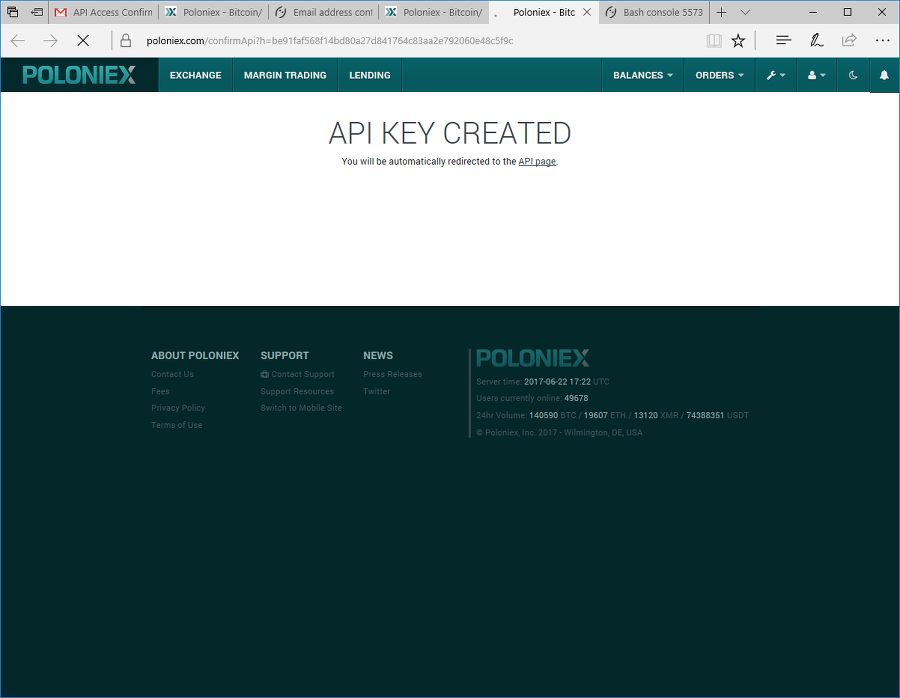This screenshot has width=900, height=698.
Task: Open Twitter footer link
Action: (x=377, y=391)
